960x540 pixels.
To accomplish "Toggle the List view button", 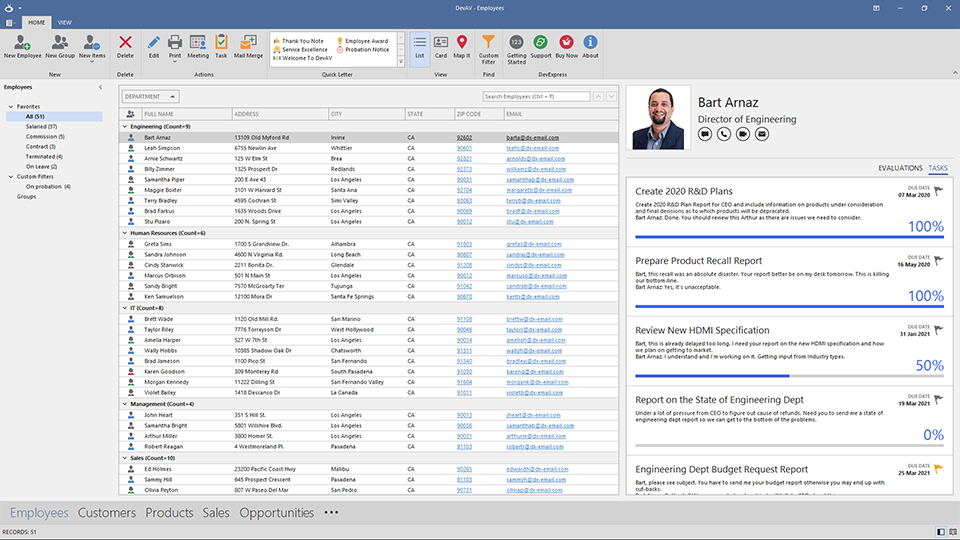I will pos(420,43).
